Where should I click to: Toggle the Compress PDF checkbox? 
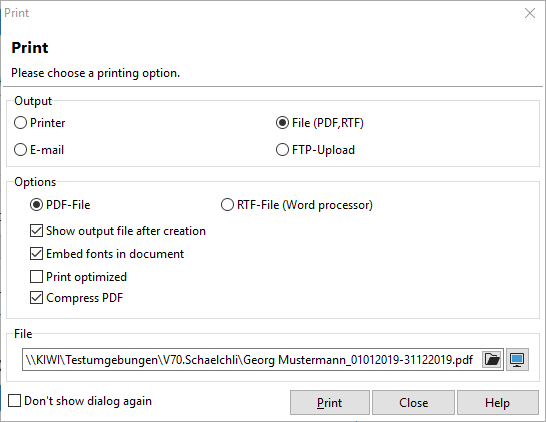76,298
